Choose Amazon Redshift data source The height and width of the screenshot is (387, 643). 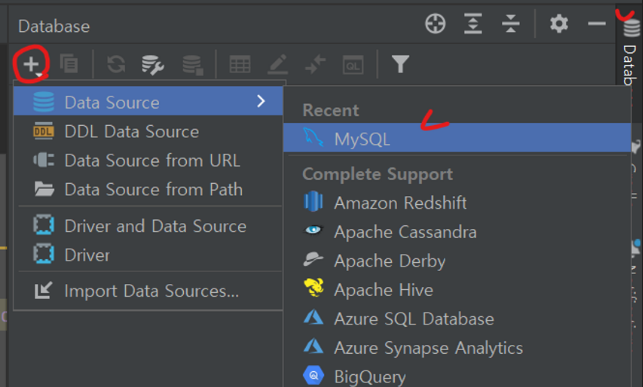pyautogui.click(x=457, y=203)
